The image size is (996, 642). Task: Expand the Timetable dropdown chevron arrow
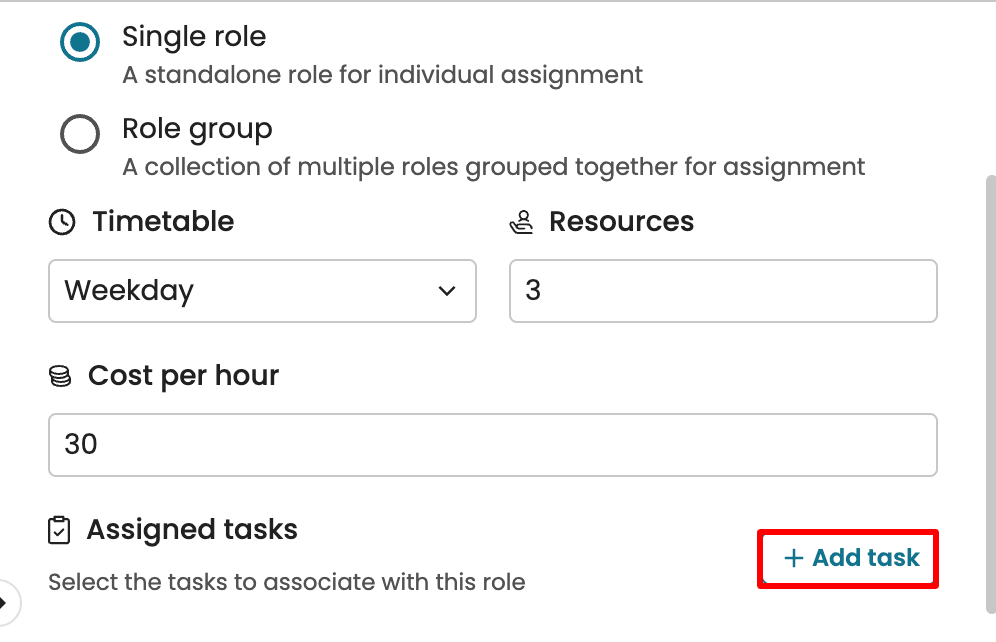446,291
